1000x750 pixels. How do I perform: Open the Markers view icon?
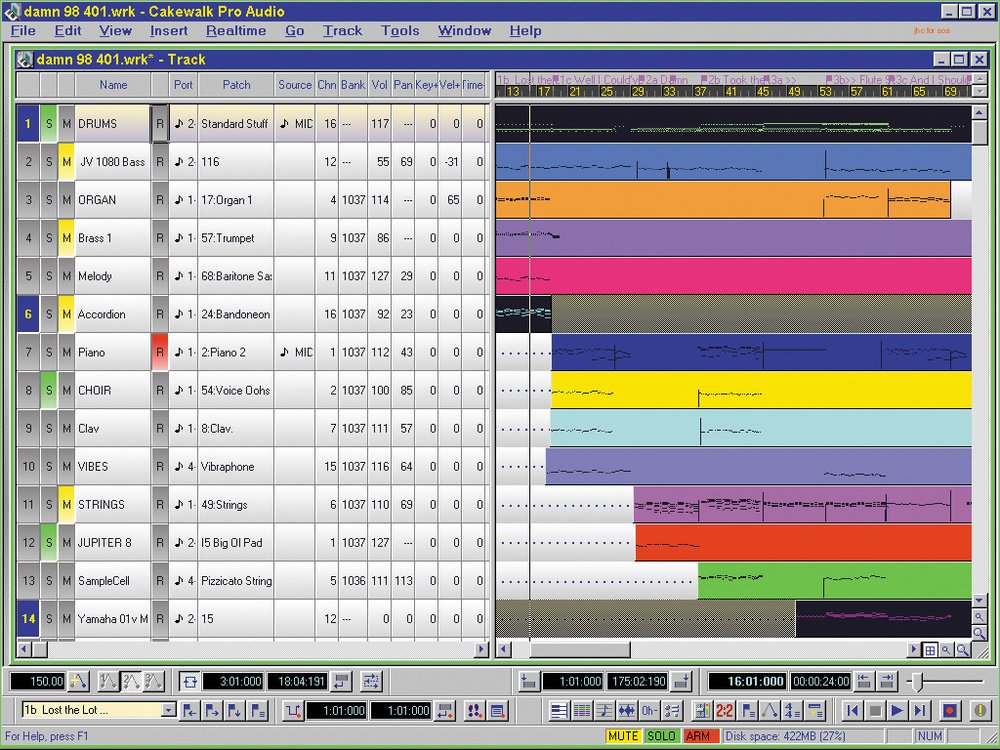[x=747, y=710]
